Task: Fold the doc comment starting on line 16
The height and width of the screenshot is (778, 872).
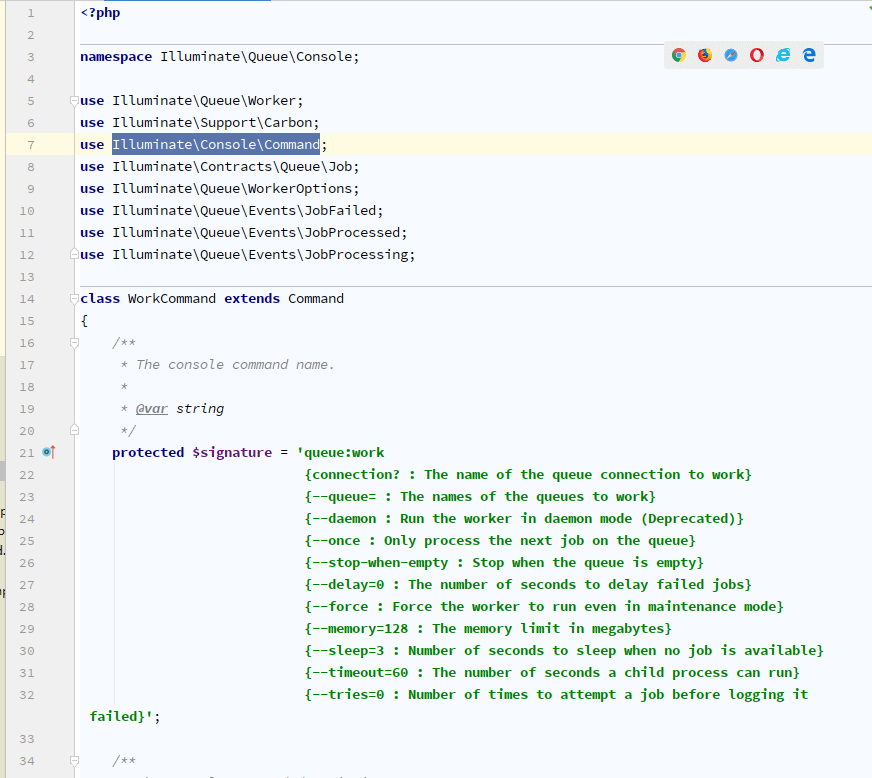Action: pos(74,343)
